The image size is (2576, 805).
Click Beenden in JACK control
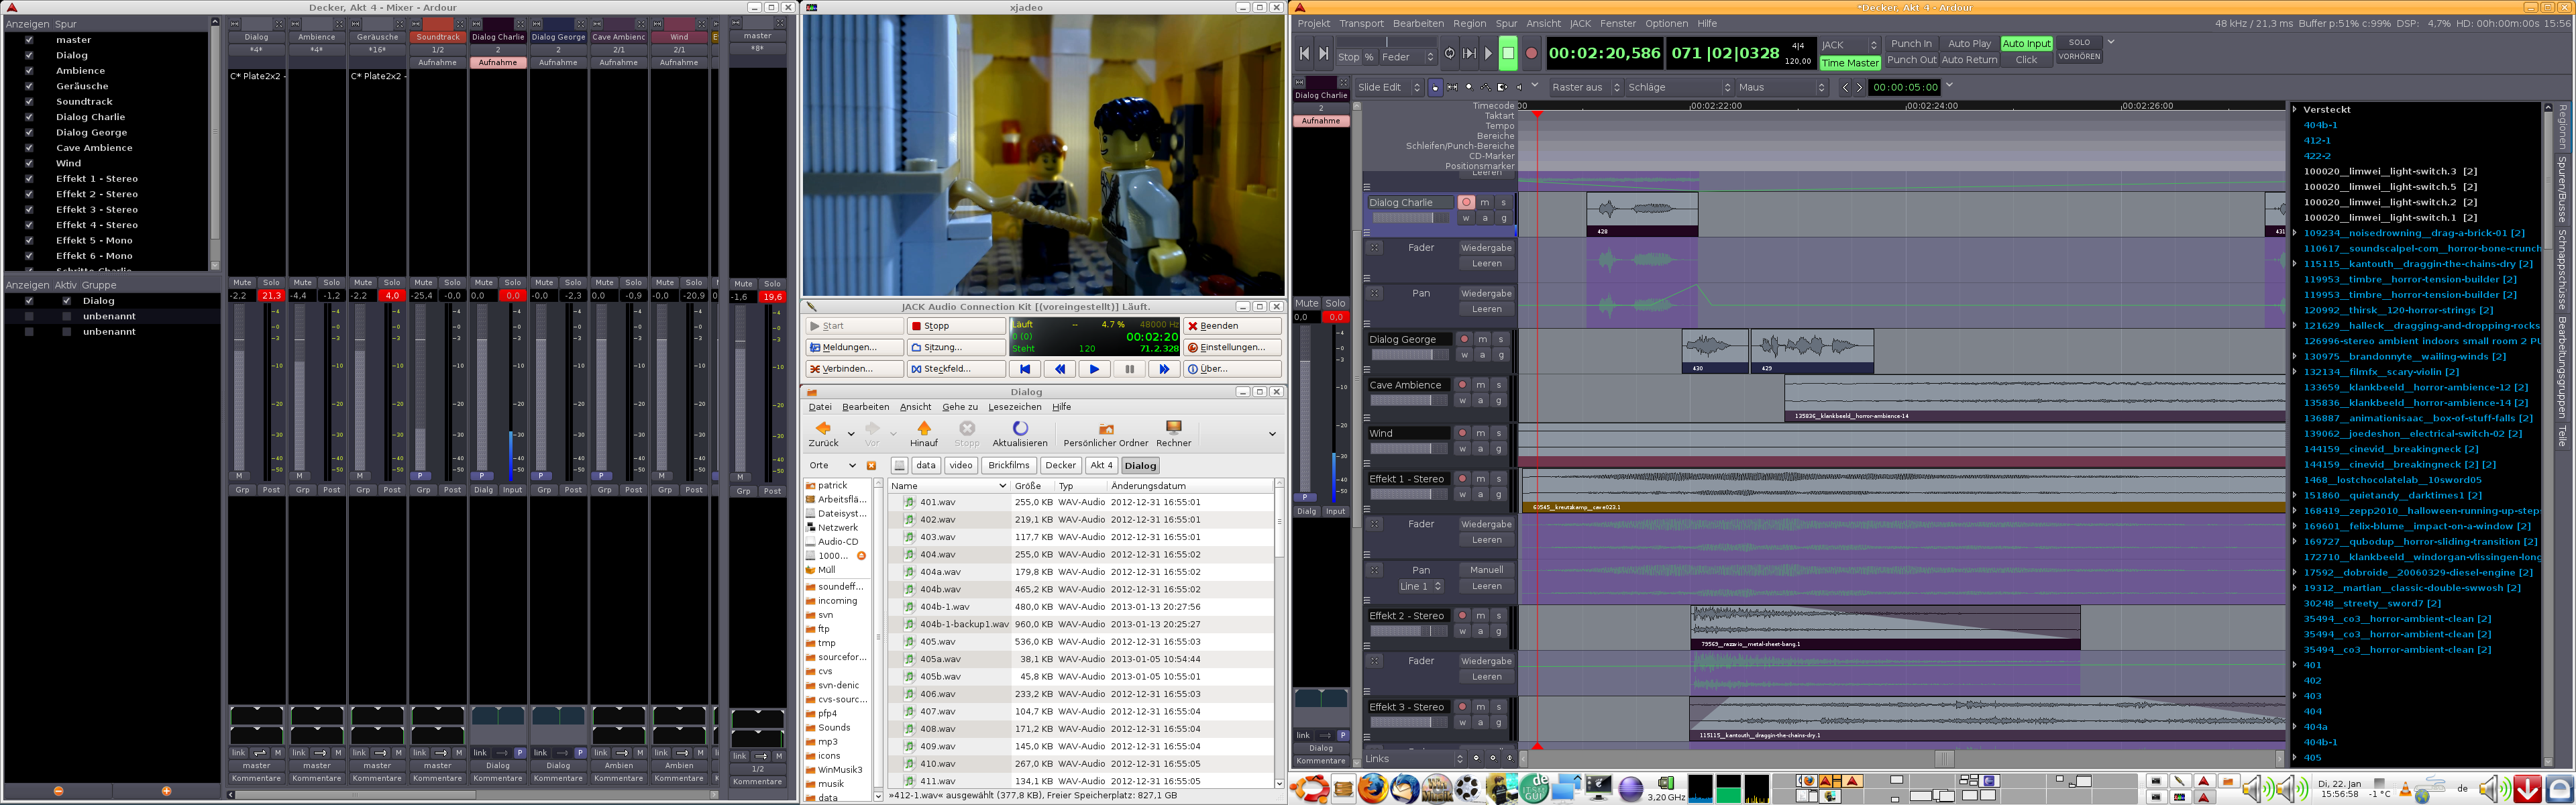(x=1232, y=326)
